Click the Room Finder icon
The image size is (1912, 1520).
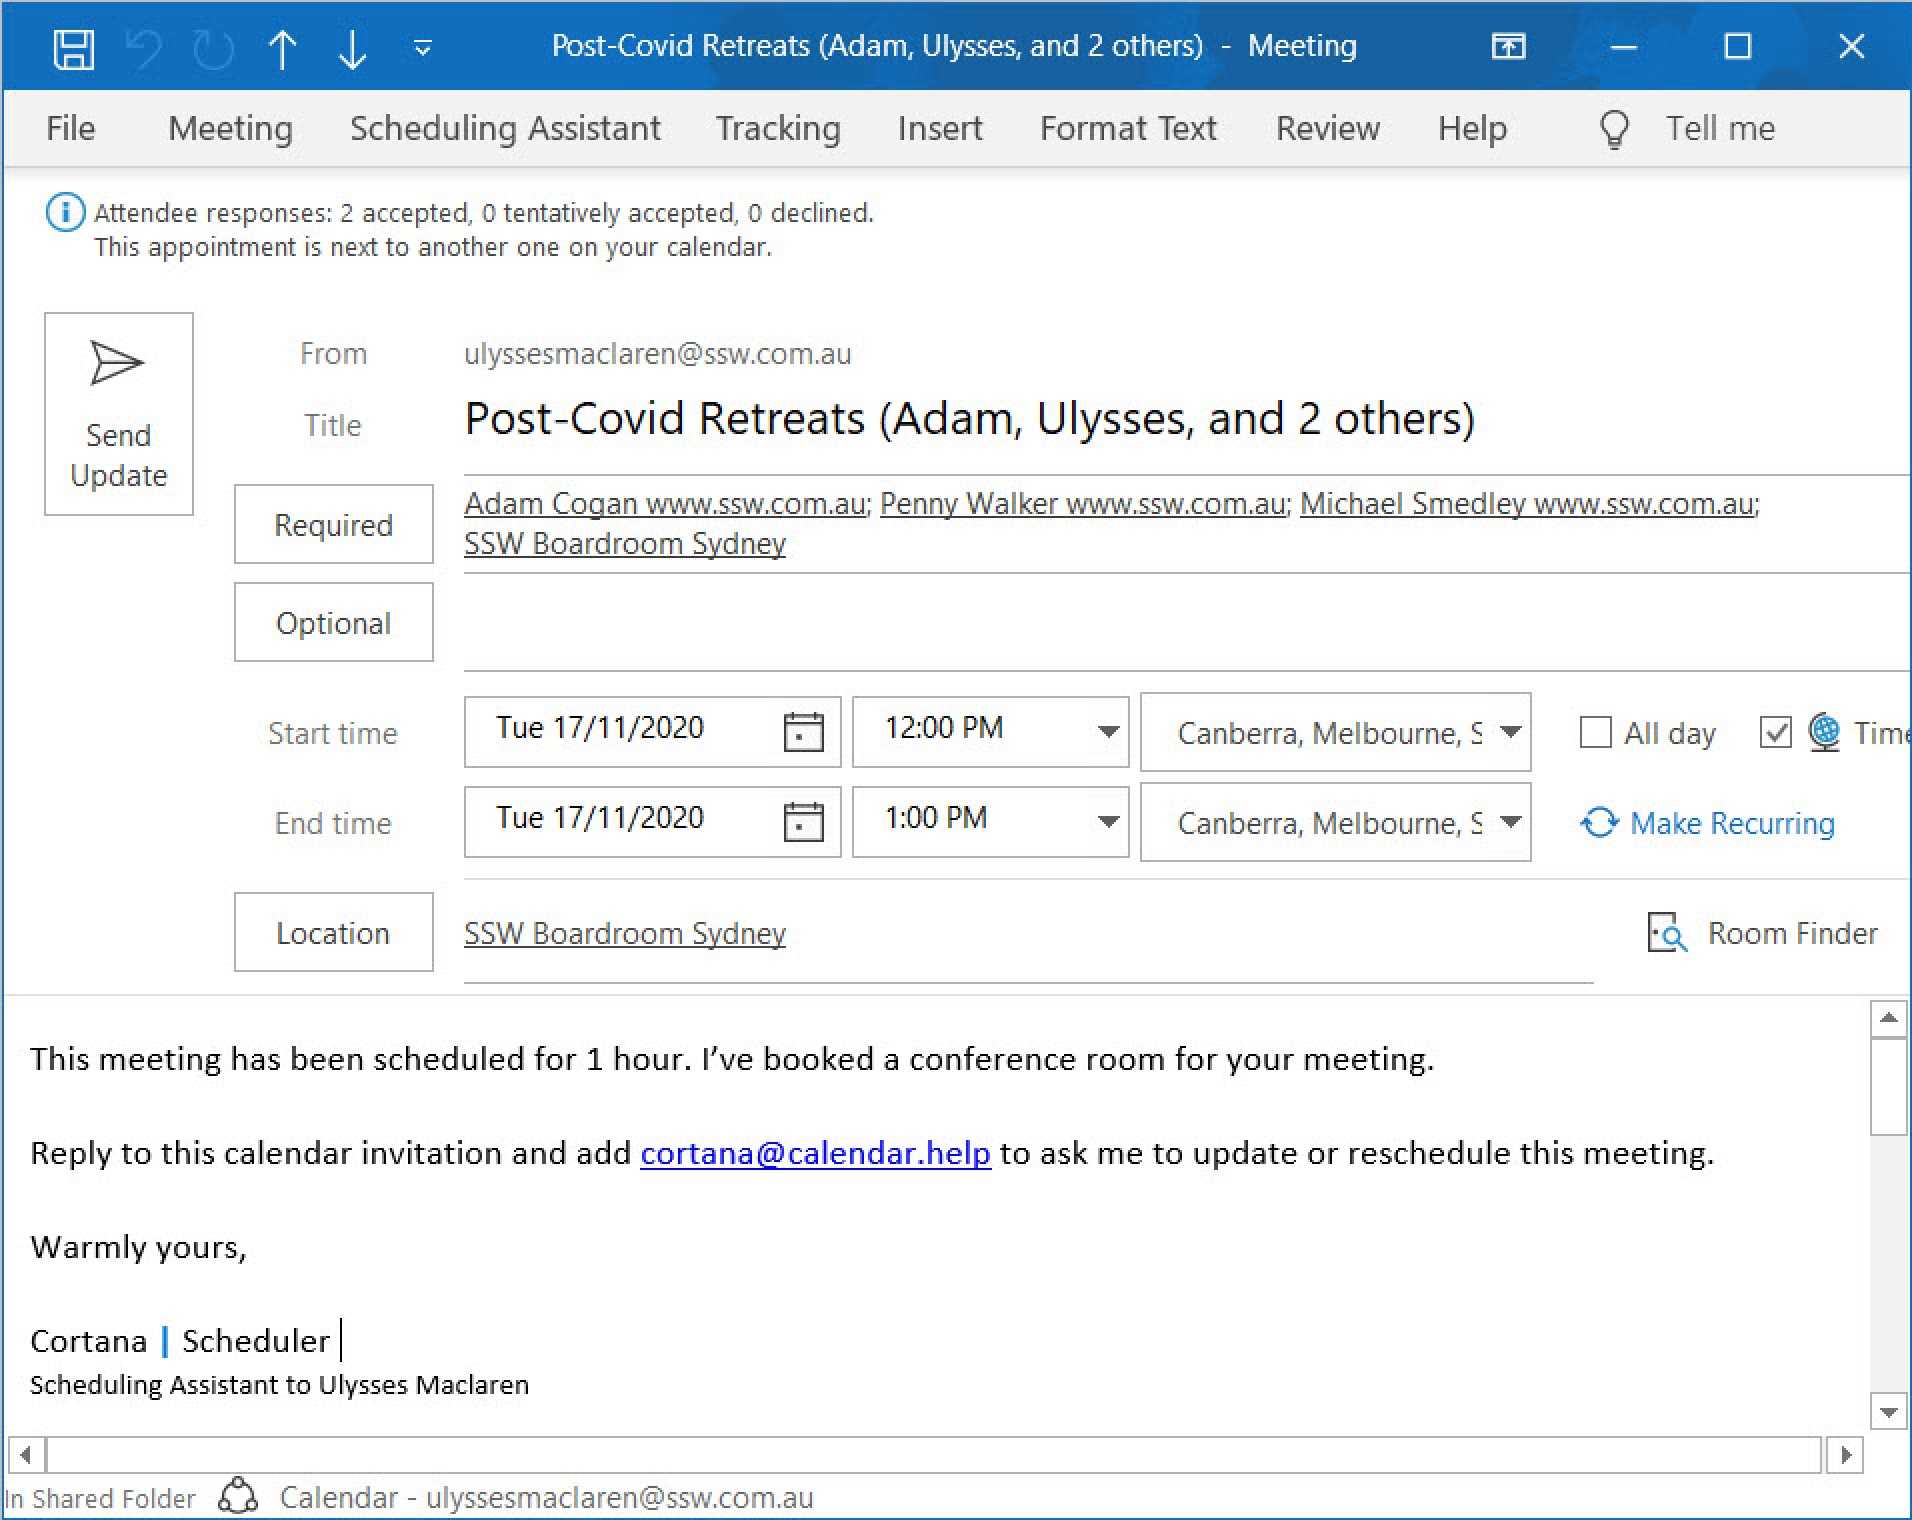1666,933
